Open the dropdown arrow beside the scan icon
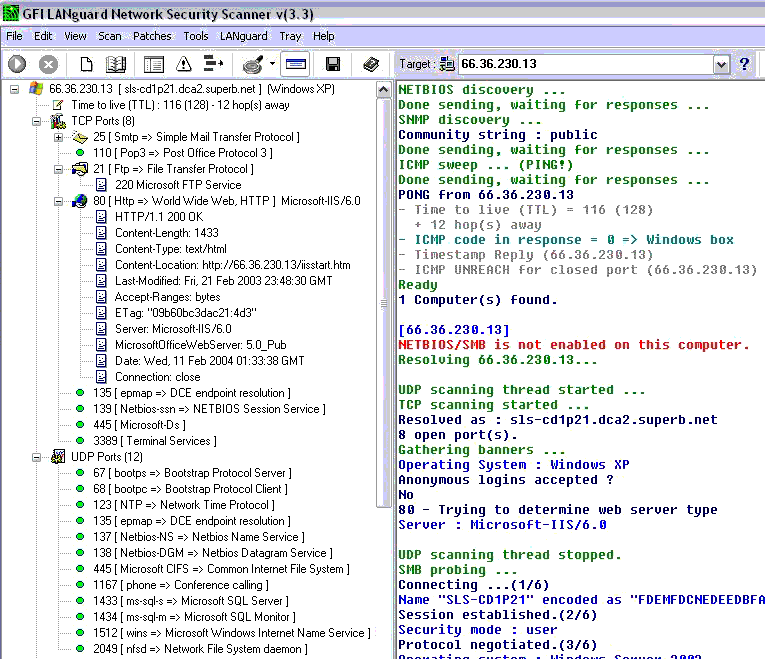 pyautogui.click(x=272, y=64)
